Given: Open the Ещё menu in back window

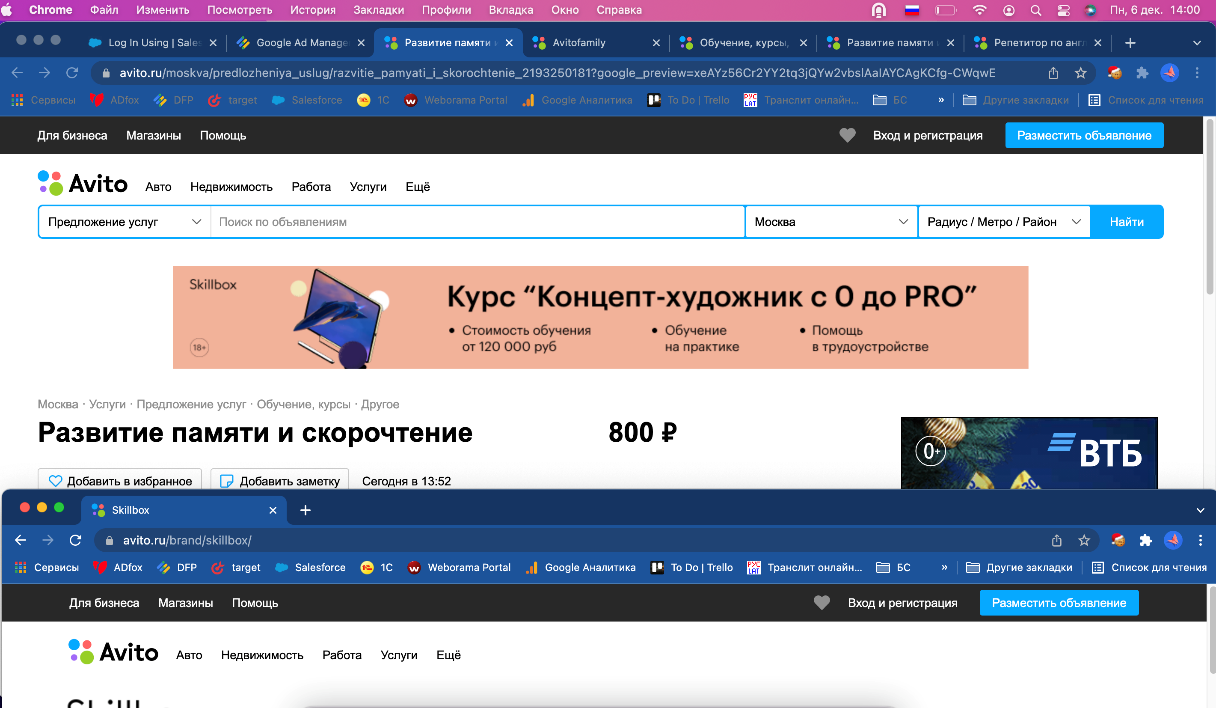Looking at the screenshot, I should tap(418, 187).
